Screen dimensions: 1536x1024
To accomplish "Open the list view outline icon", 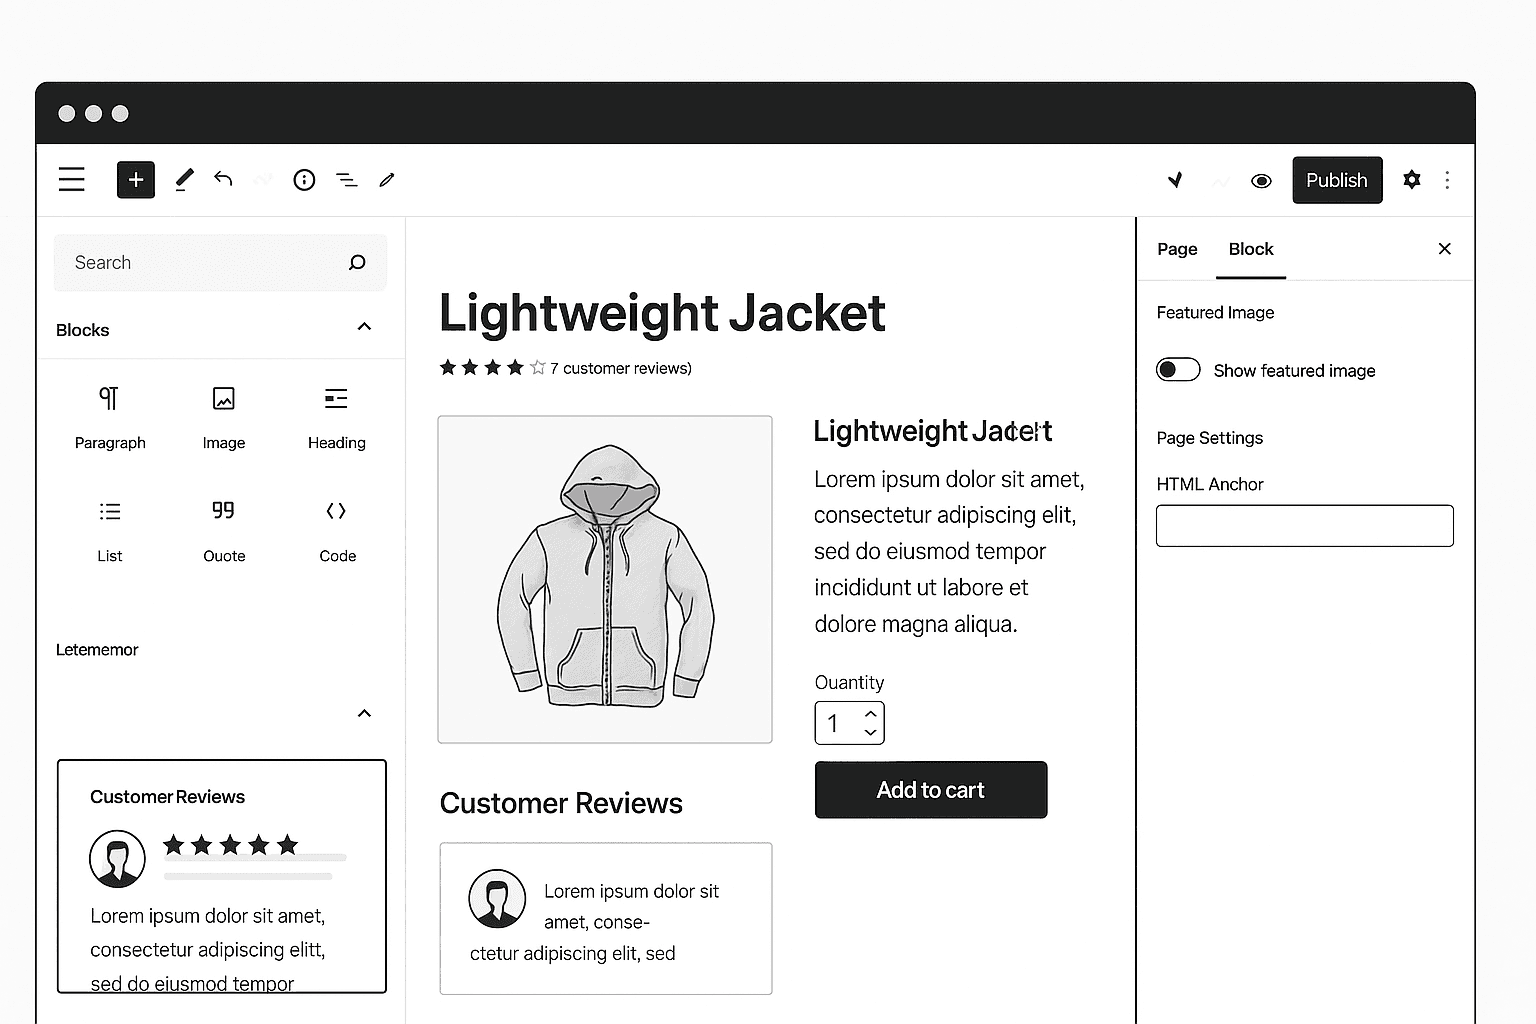I will click(346, 180).
